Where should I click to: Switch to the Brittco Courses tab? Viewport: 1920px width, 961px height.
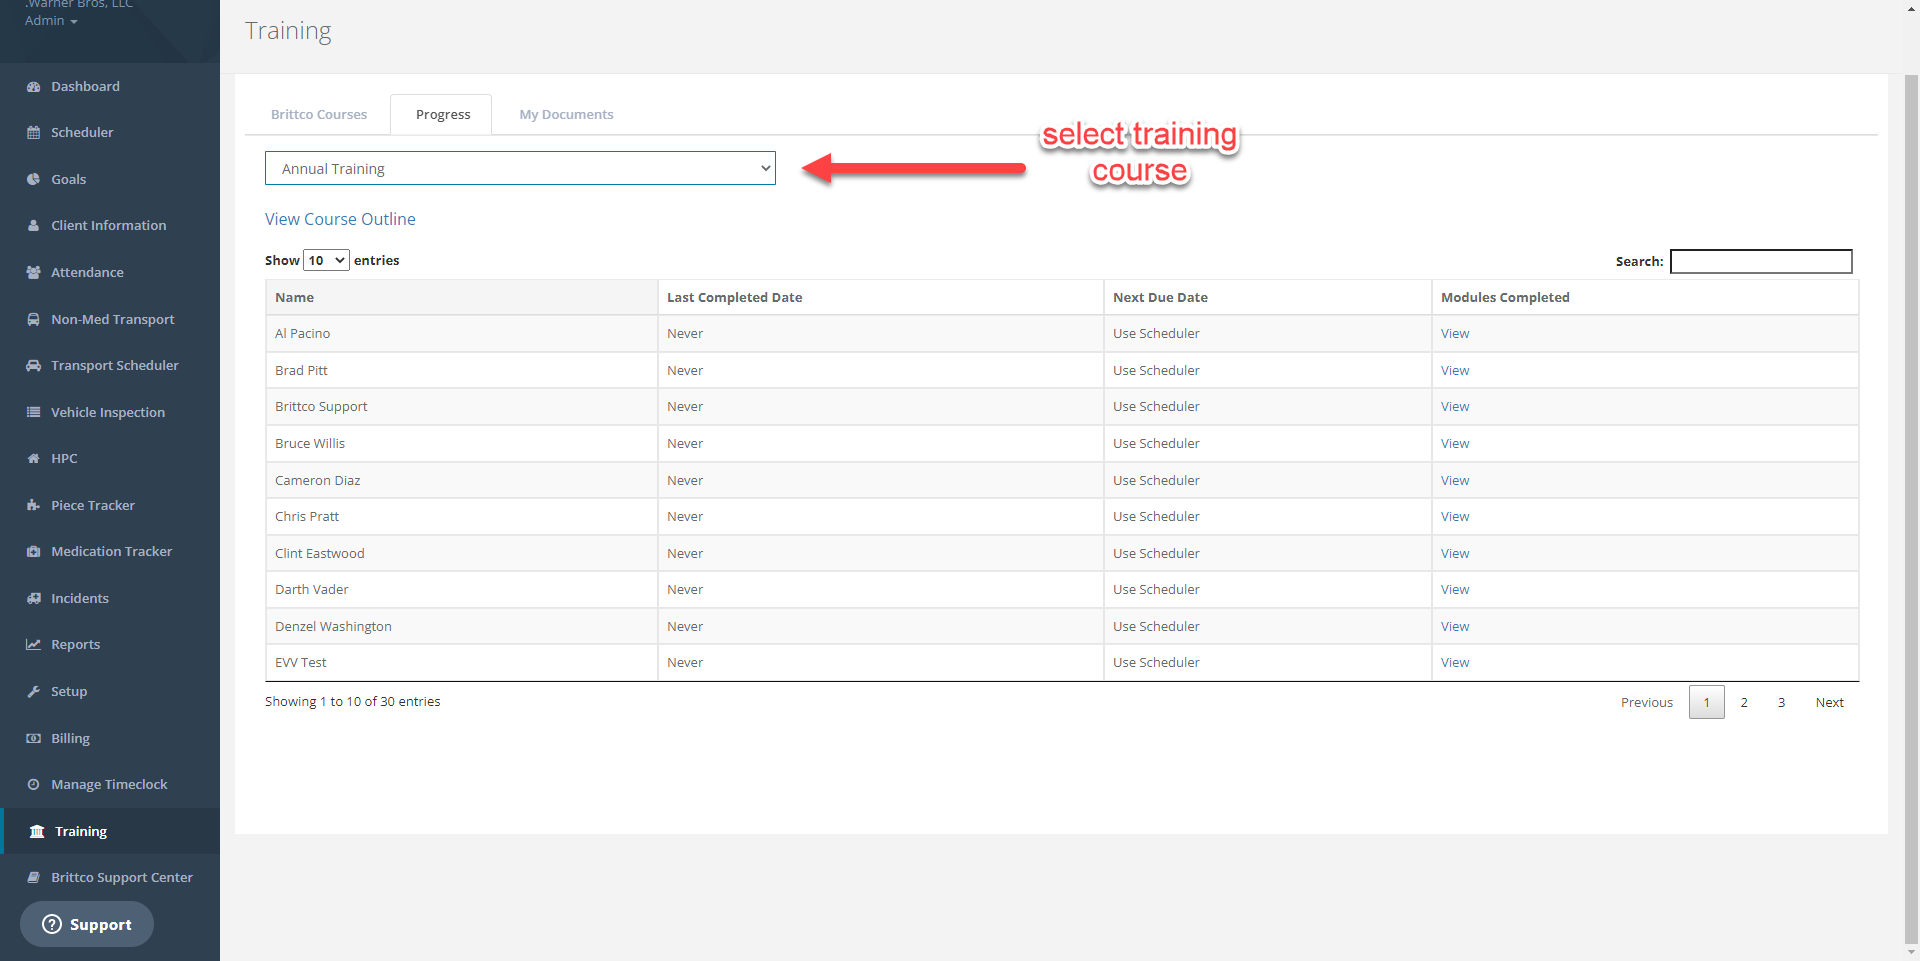pos(319,115)
